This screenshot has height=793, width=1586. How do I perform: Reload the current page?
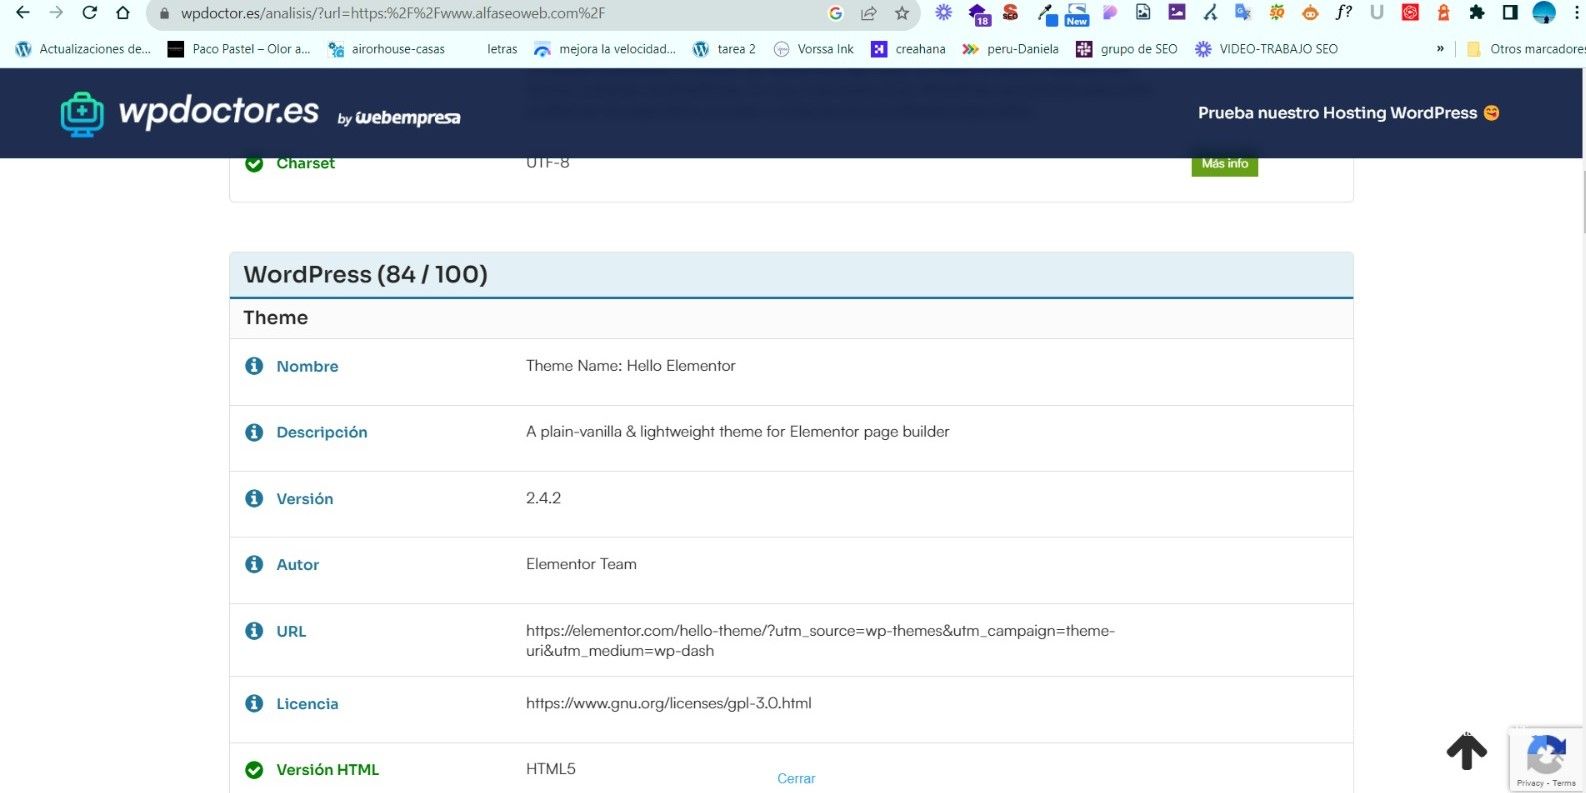click(89, 13)
